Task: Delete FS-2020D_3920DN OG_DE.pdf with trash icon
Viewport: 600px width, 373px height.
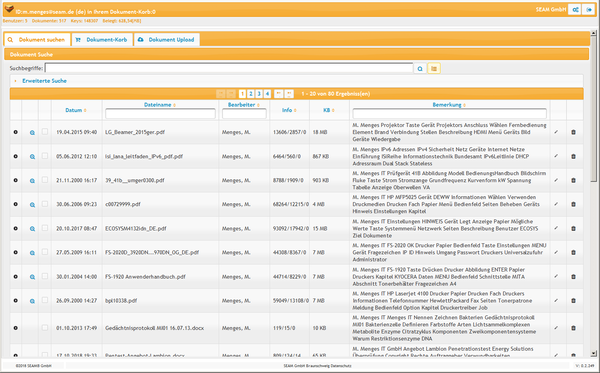Action: pyautogui.click(x=573, y=252)
